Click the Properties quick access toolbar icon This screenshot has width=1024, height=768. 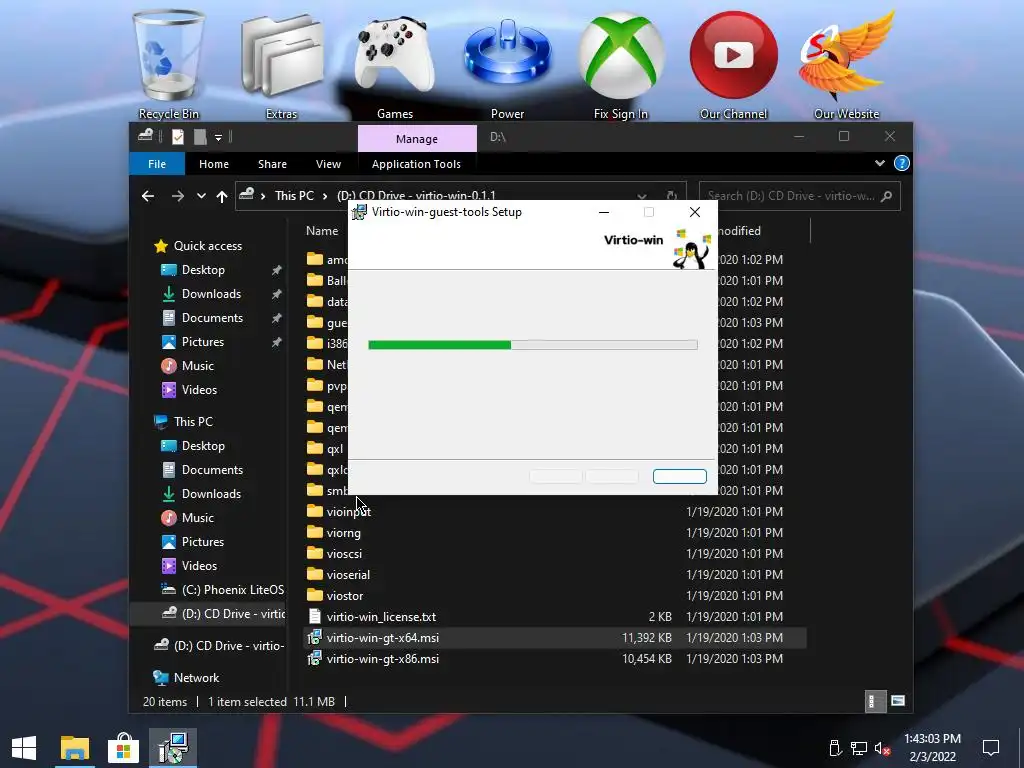[178, 136]
